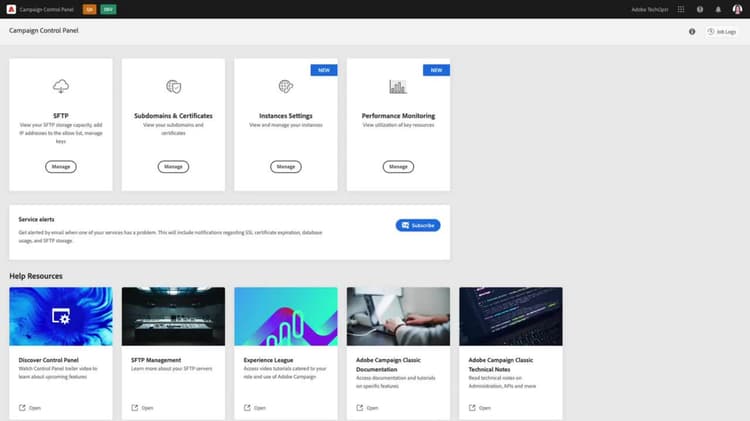Manage the SFTP card
Image resolution: width=750 pixels, height=421 pixels.
click(61, 166)
